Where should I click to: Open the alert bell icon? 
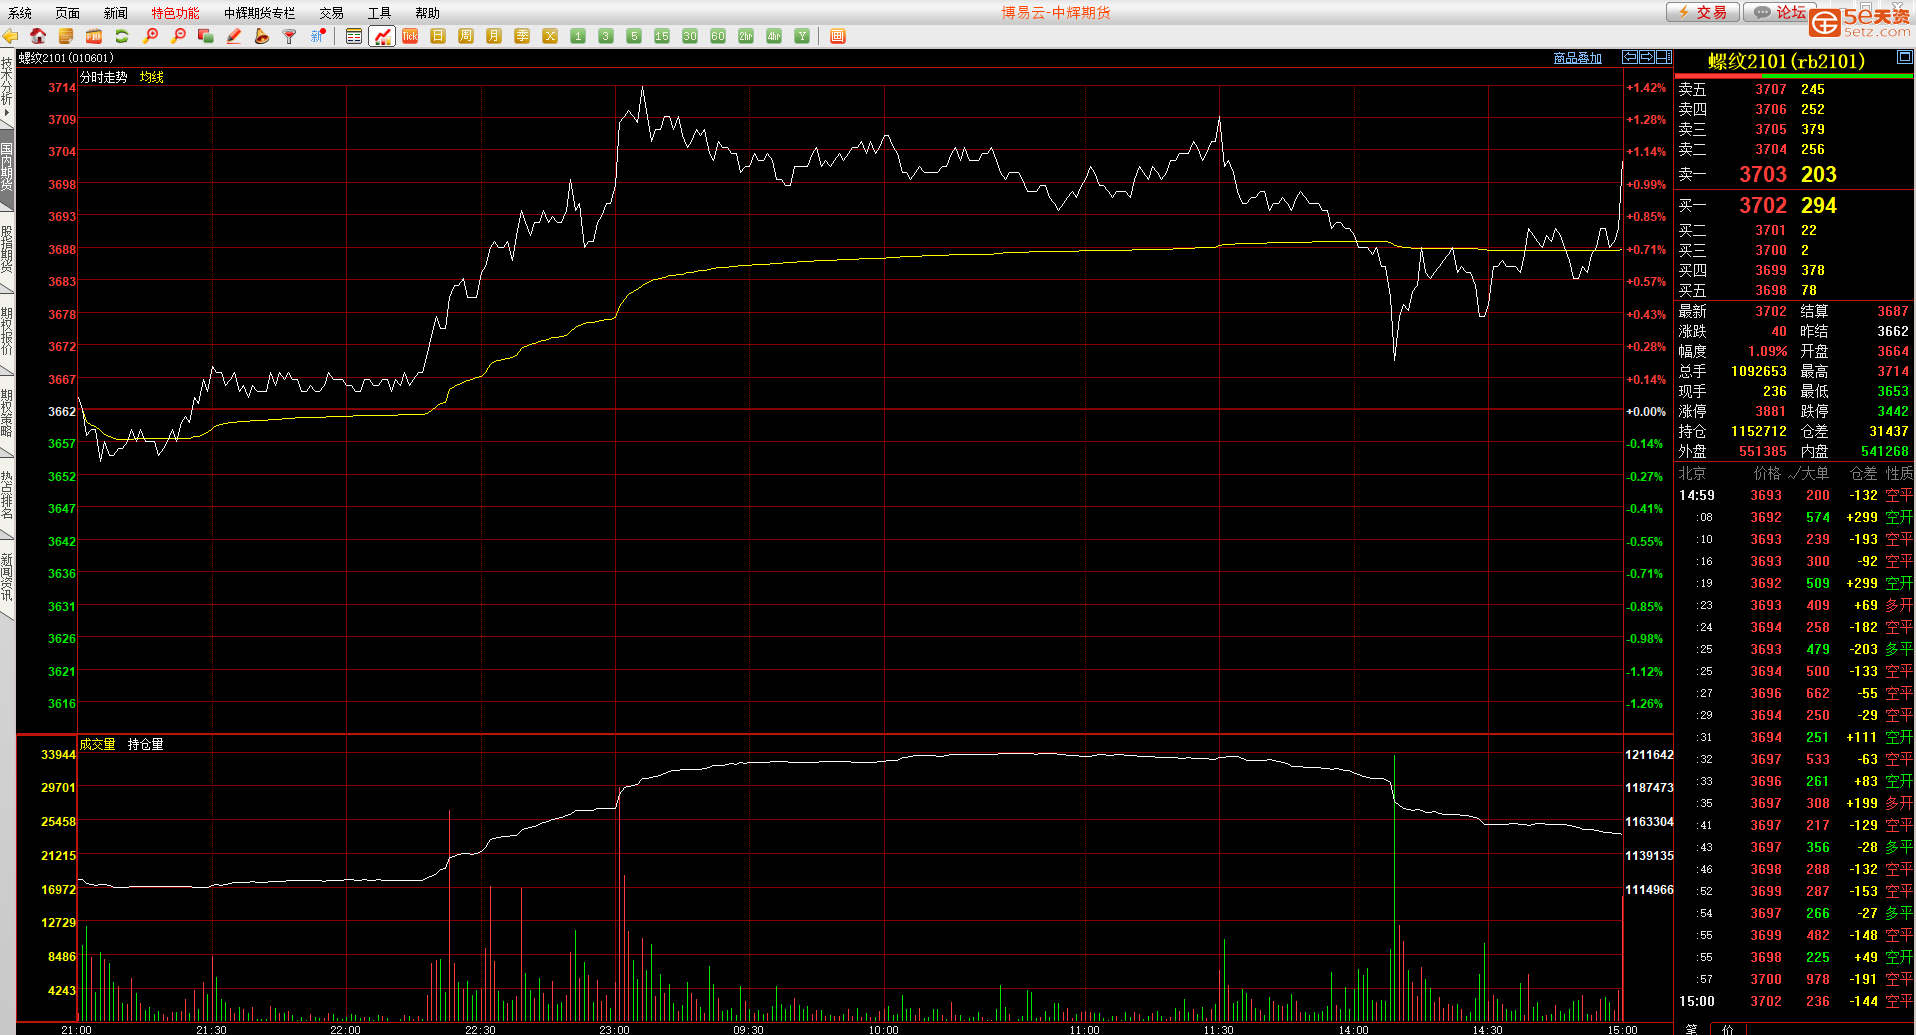coord(262,36)
